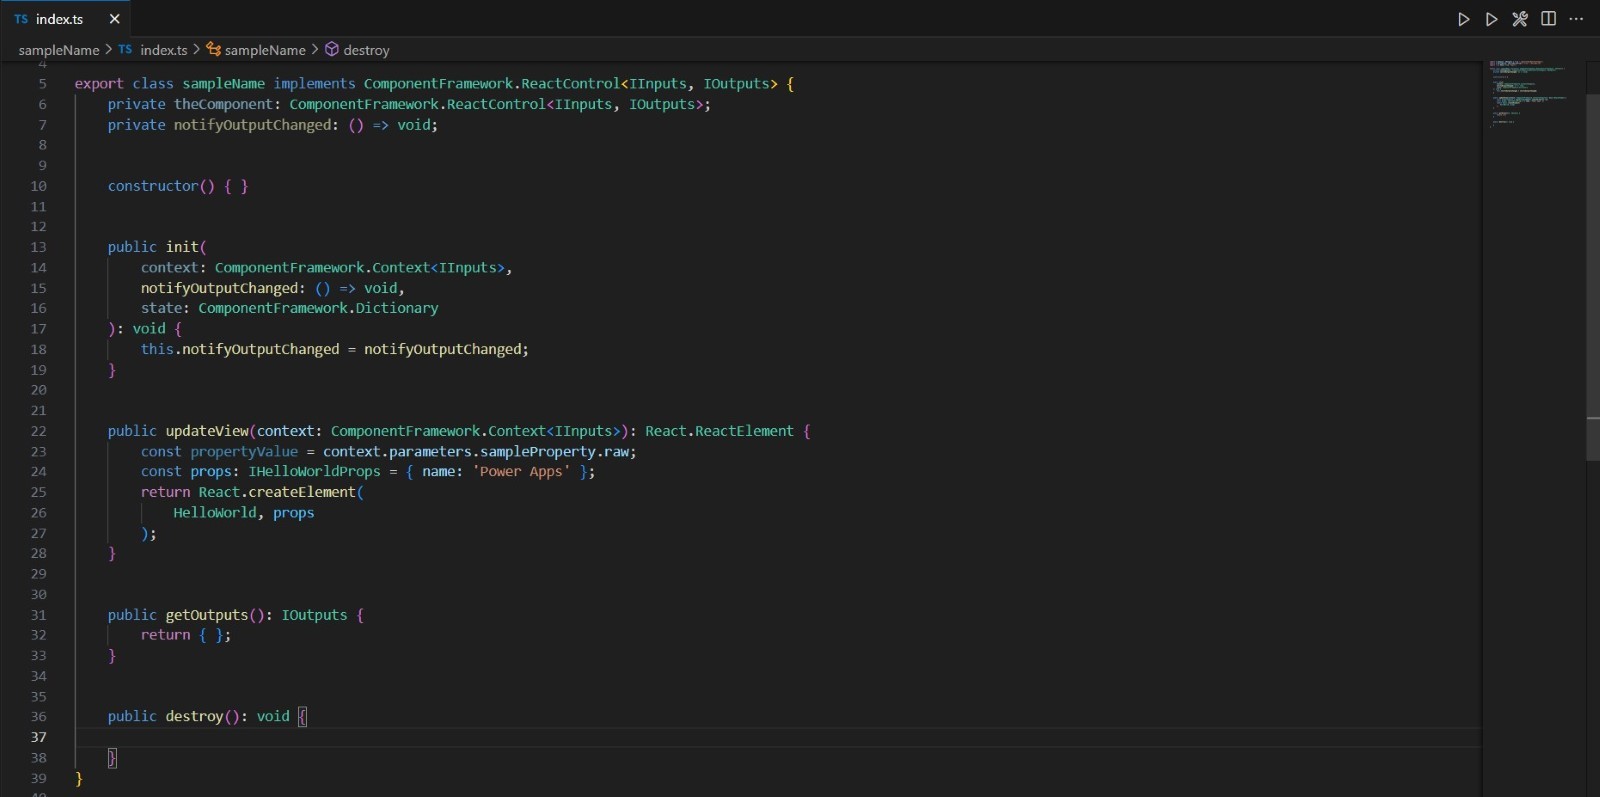
Task: Click 'HelloWorld' on line 26
Action: pyautogui.click(x=215, y=513)
